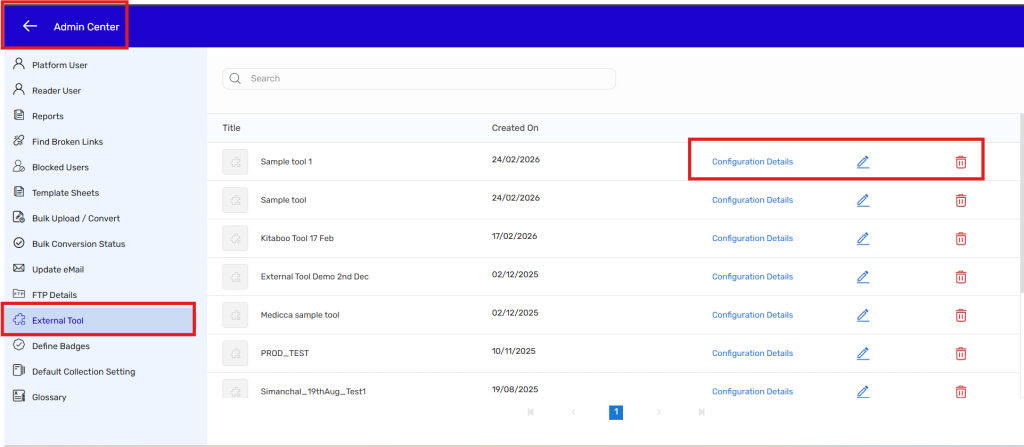Click the Sample tool thumbnail image
The height and width of the screenshot is (447, 1024).
(235, 200)
